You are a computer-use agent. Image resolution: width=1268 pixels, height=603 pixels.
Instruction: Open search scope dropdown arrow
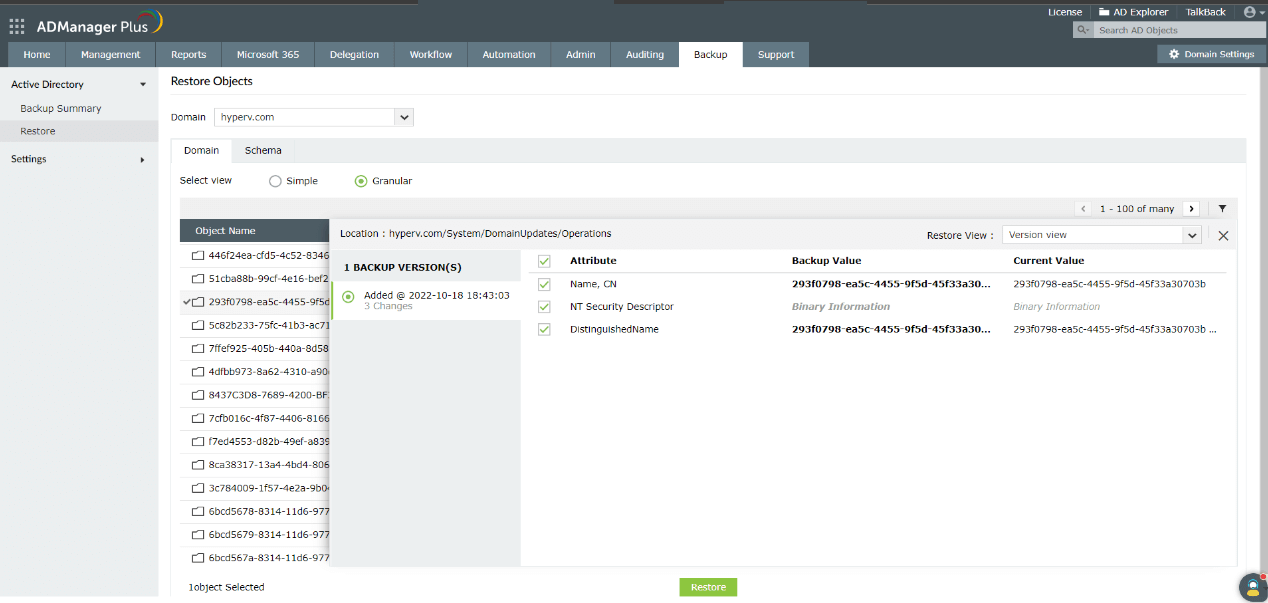point(1089,31)
